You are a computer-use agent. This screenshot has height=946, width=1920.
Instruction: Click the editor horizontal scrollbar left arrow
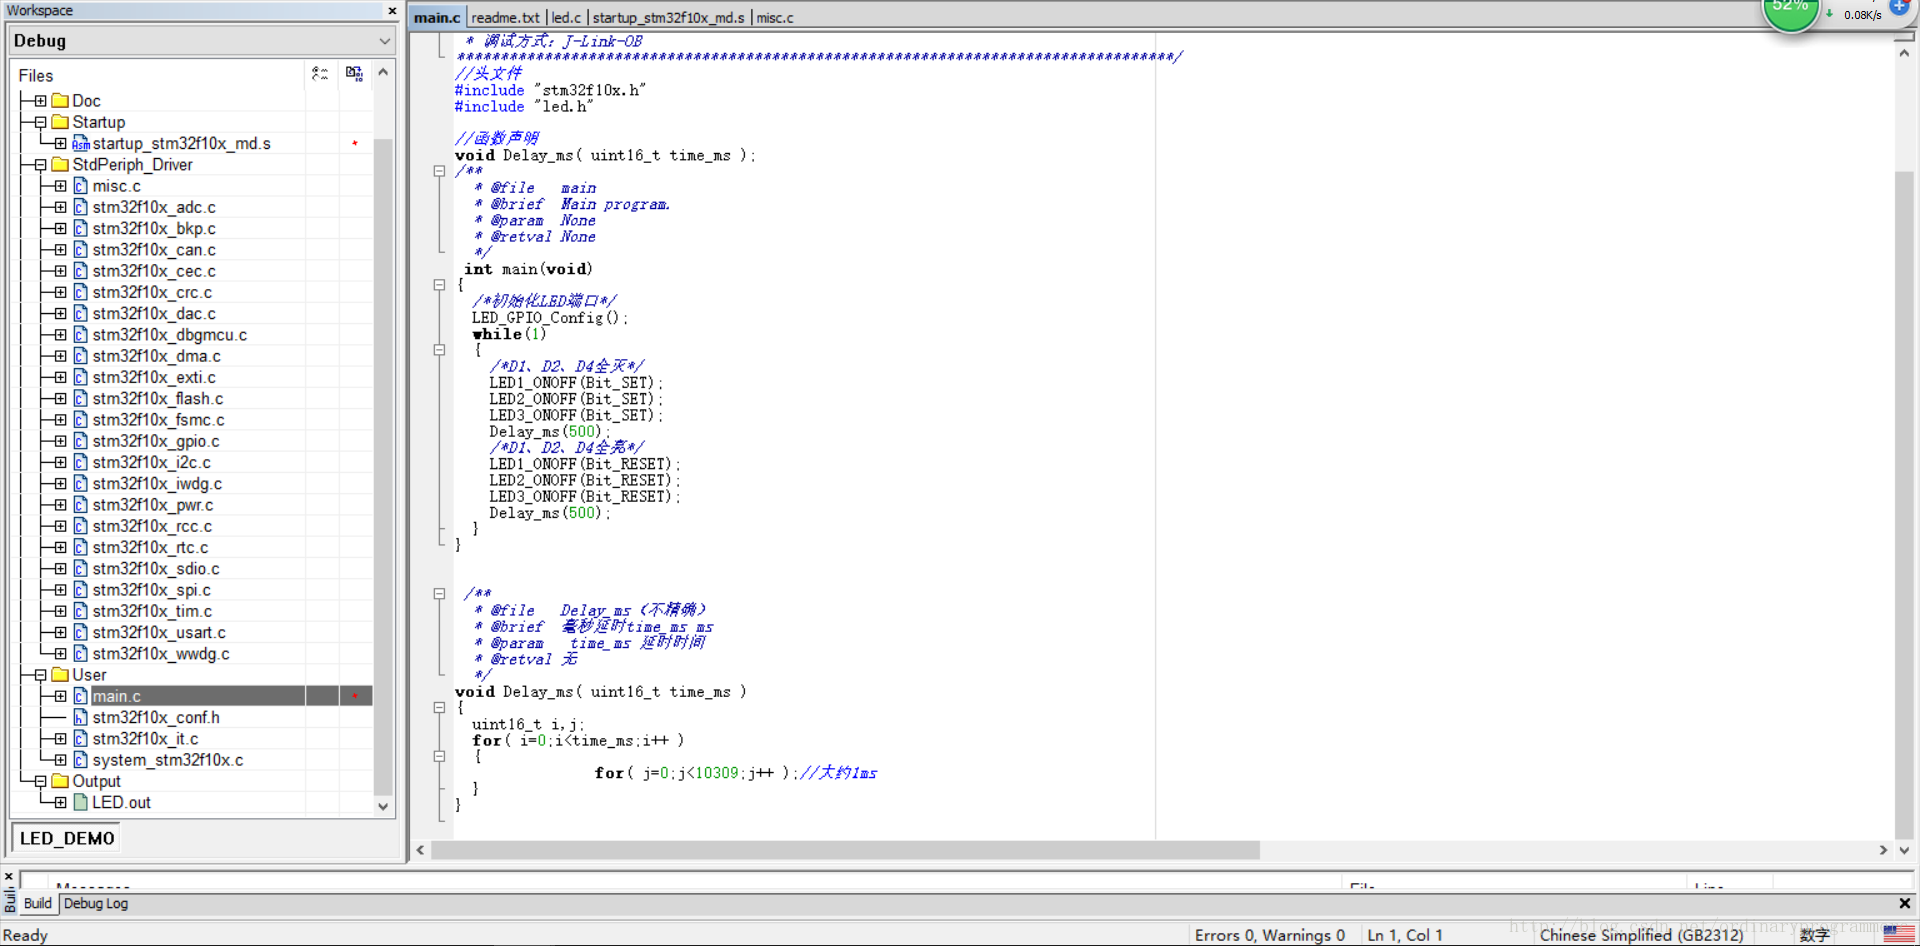[x=420, y=850]
